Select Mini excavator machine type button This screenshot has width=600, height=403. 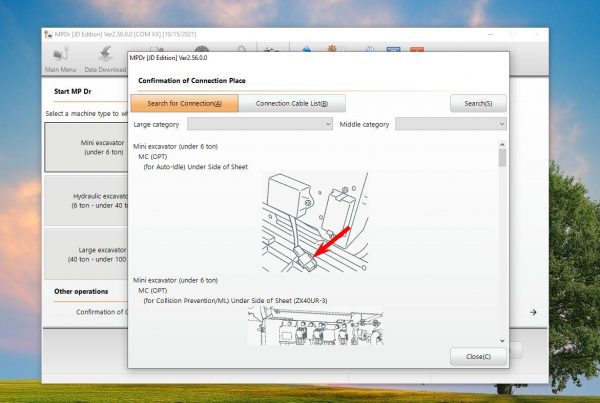86,147
